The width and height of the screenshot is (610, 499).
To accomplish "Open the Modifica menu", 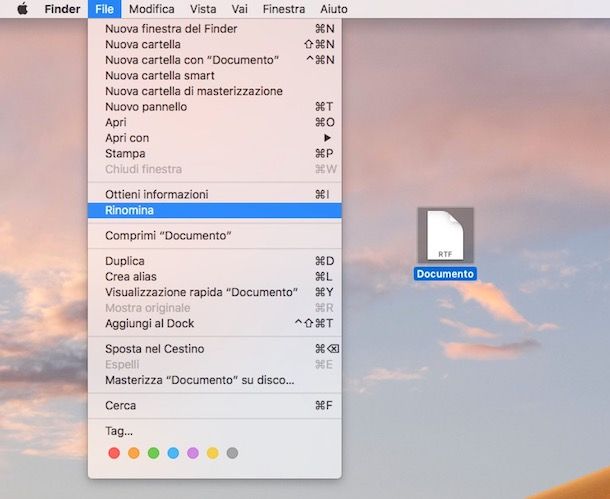I will pos(151,9).
